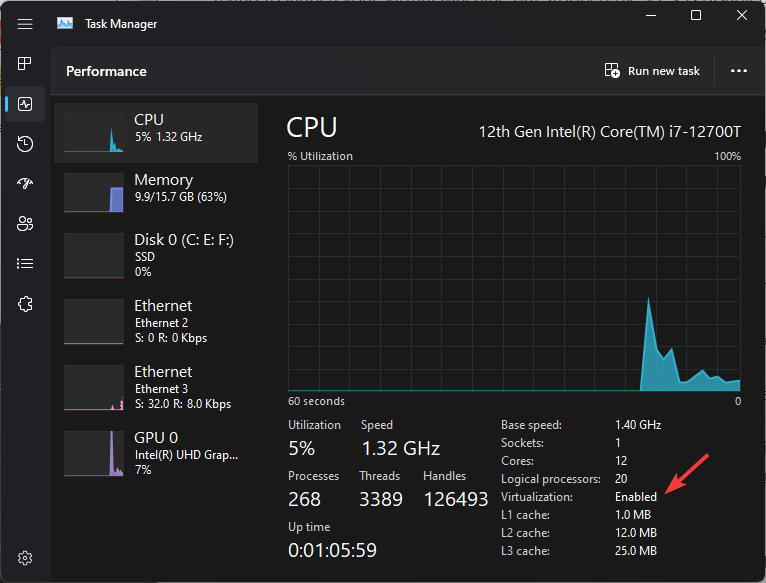Click the L2 cache 12.0 MB value
Image resolution: width=766 pixels, height=583 pixels.
[x=636, y=533]
